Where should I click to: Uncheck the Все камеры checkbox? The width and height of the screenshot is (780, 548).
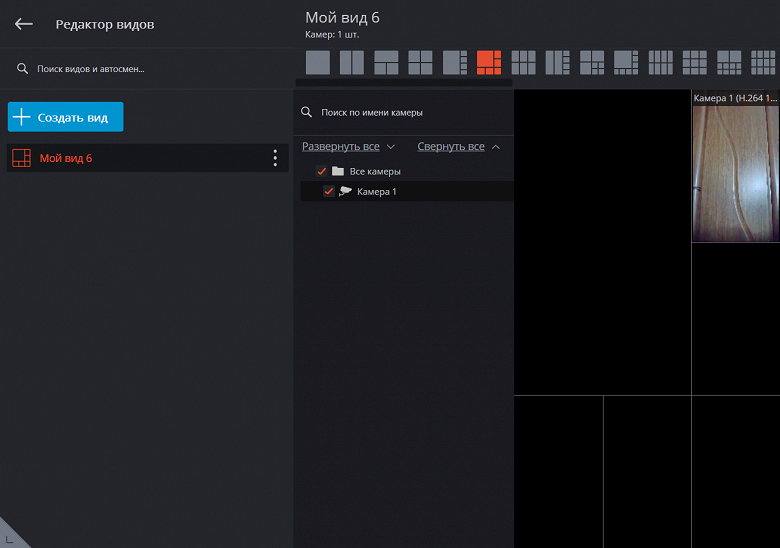click(321, 171)
